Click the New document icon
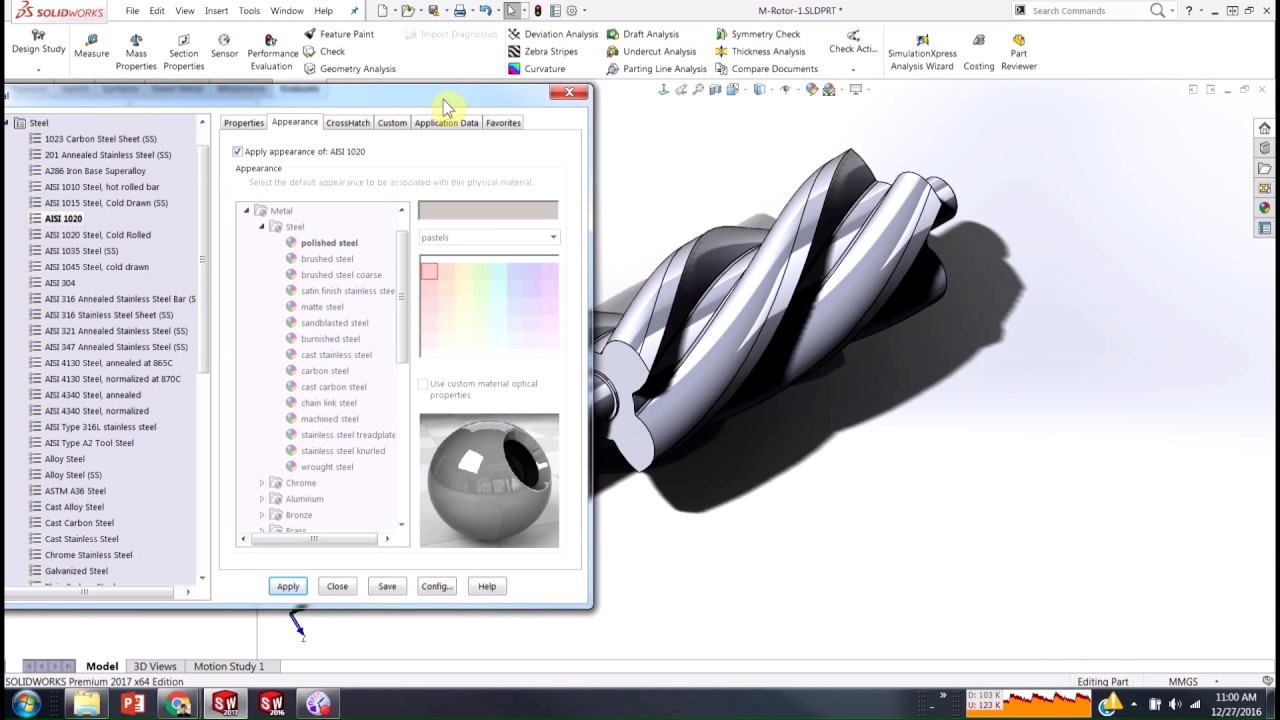 (382, 11)
